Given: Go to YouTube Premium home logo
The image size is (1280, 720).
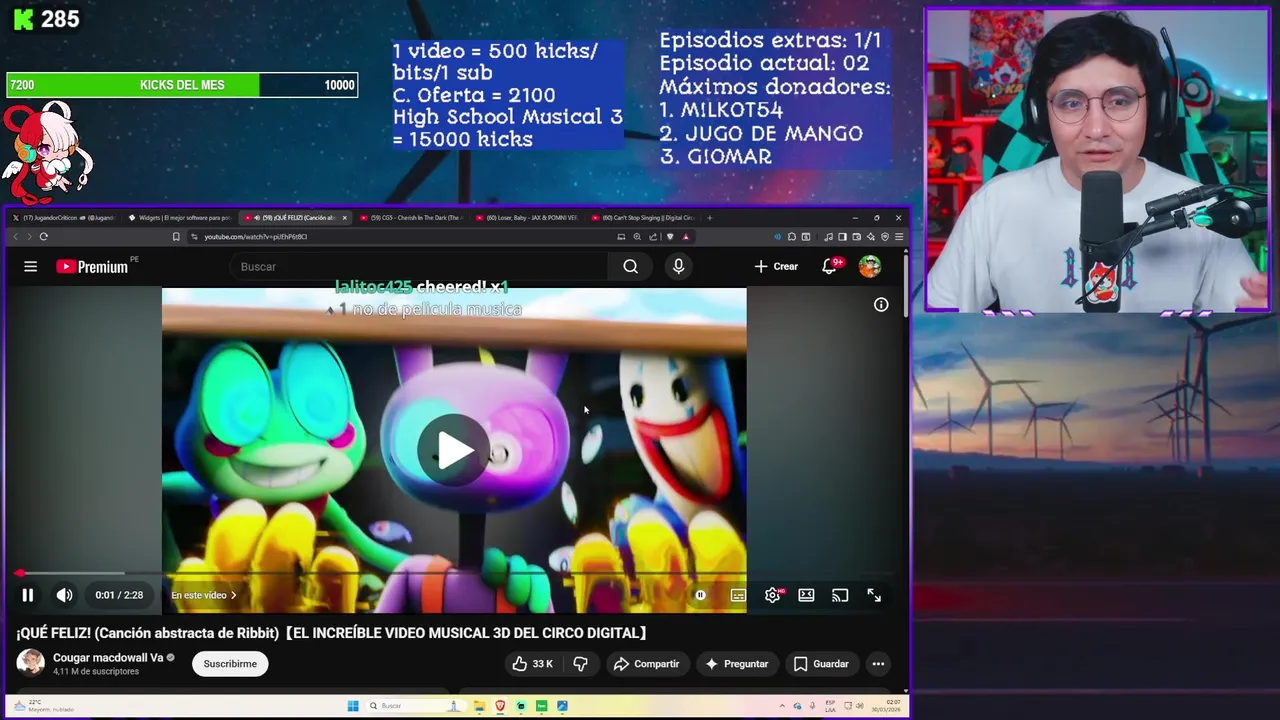Looking at the screenshot, I should [92, 266].
